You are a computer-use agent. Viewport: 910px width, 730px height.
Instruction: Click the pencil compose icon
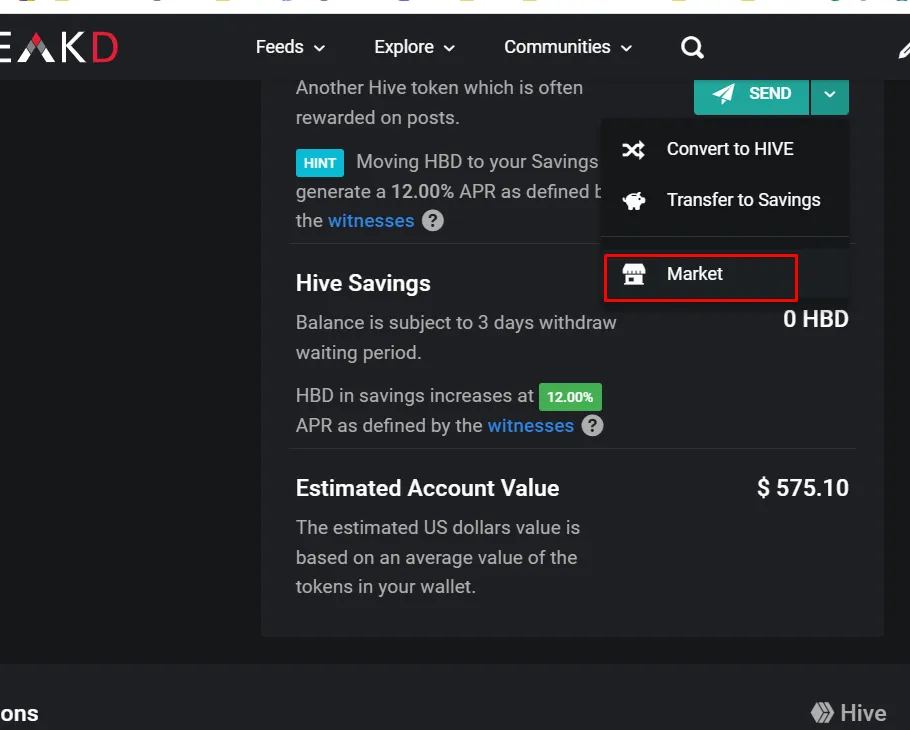point(904,49)
